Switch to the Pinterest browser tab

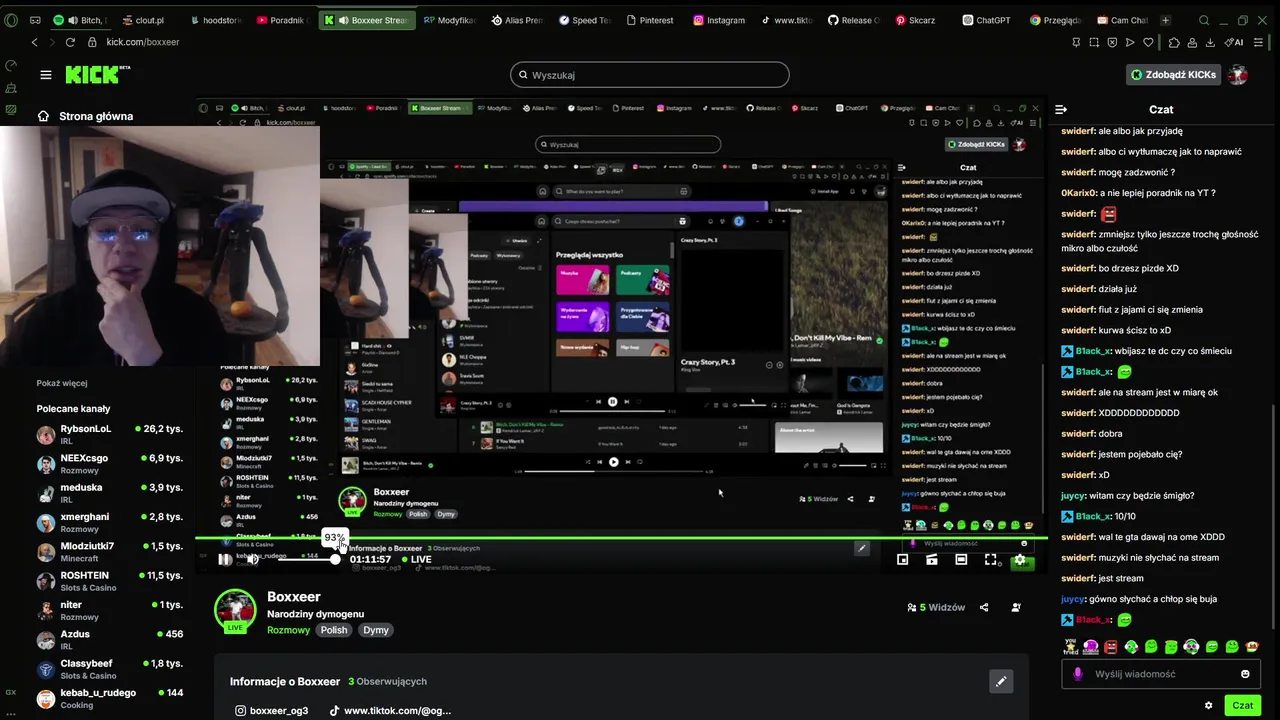pyautogui.click(x=649, y=20)
